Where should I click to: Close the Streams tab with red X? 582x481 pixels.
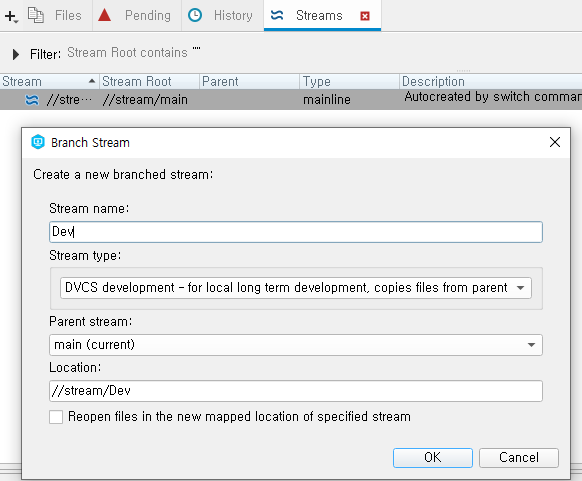click(365, 16)
